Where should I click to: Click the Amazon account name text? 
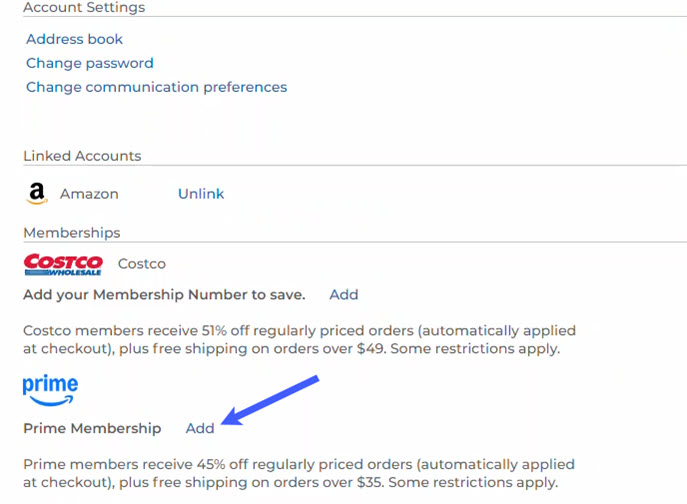(89, 194)
